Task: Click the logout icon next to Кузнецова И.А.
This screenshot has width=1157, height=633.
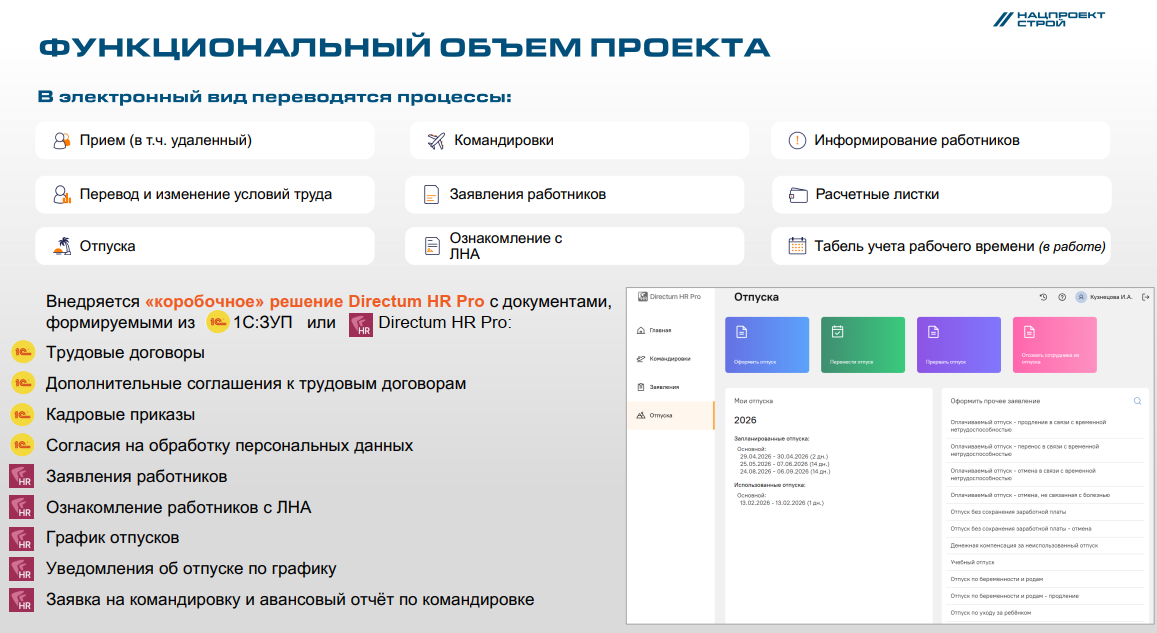Action: pos(1145,297)
